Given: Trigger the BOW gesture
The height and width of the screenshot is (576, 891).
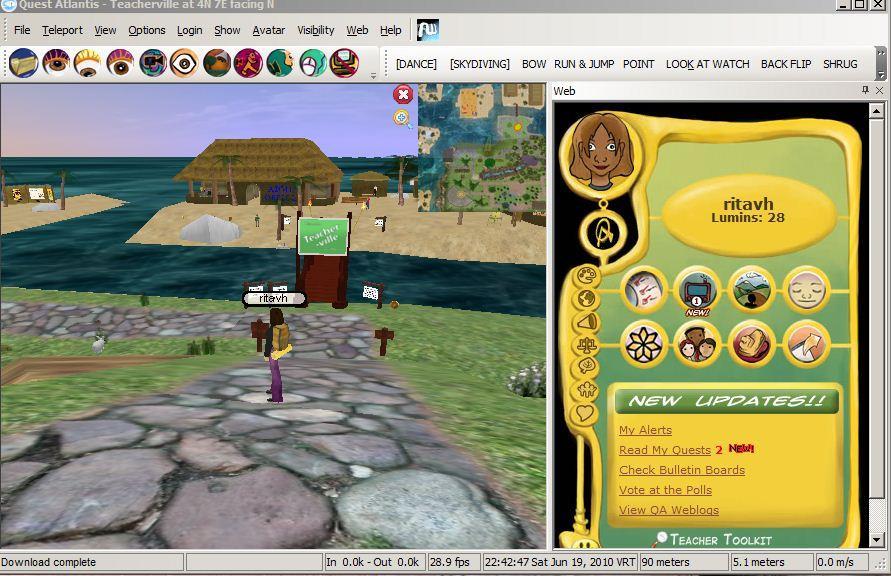Looking at the screenshot, I should tap(534, 64).
